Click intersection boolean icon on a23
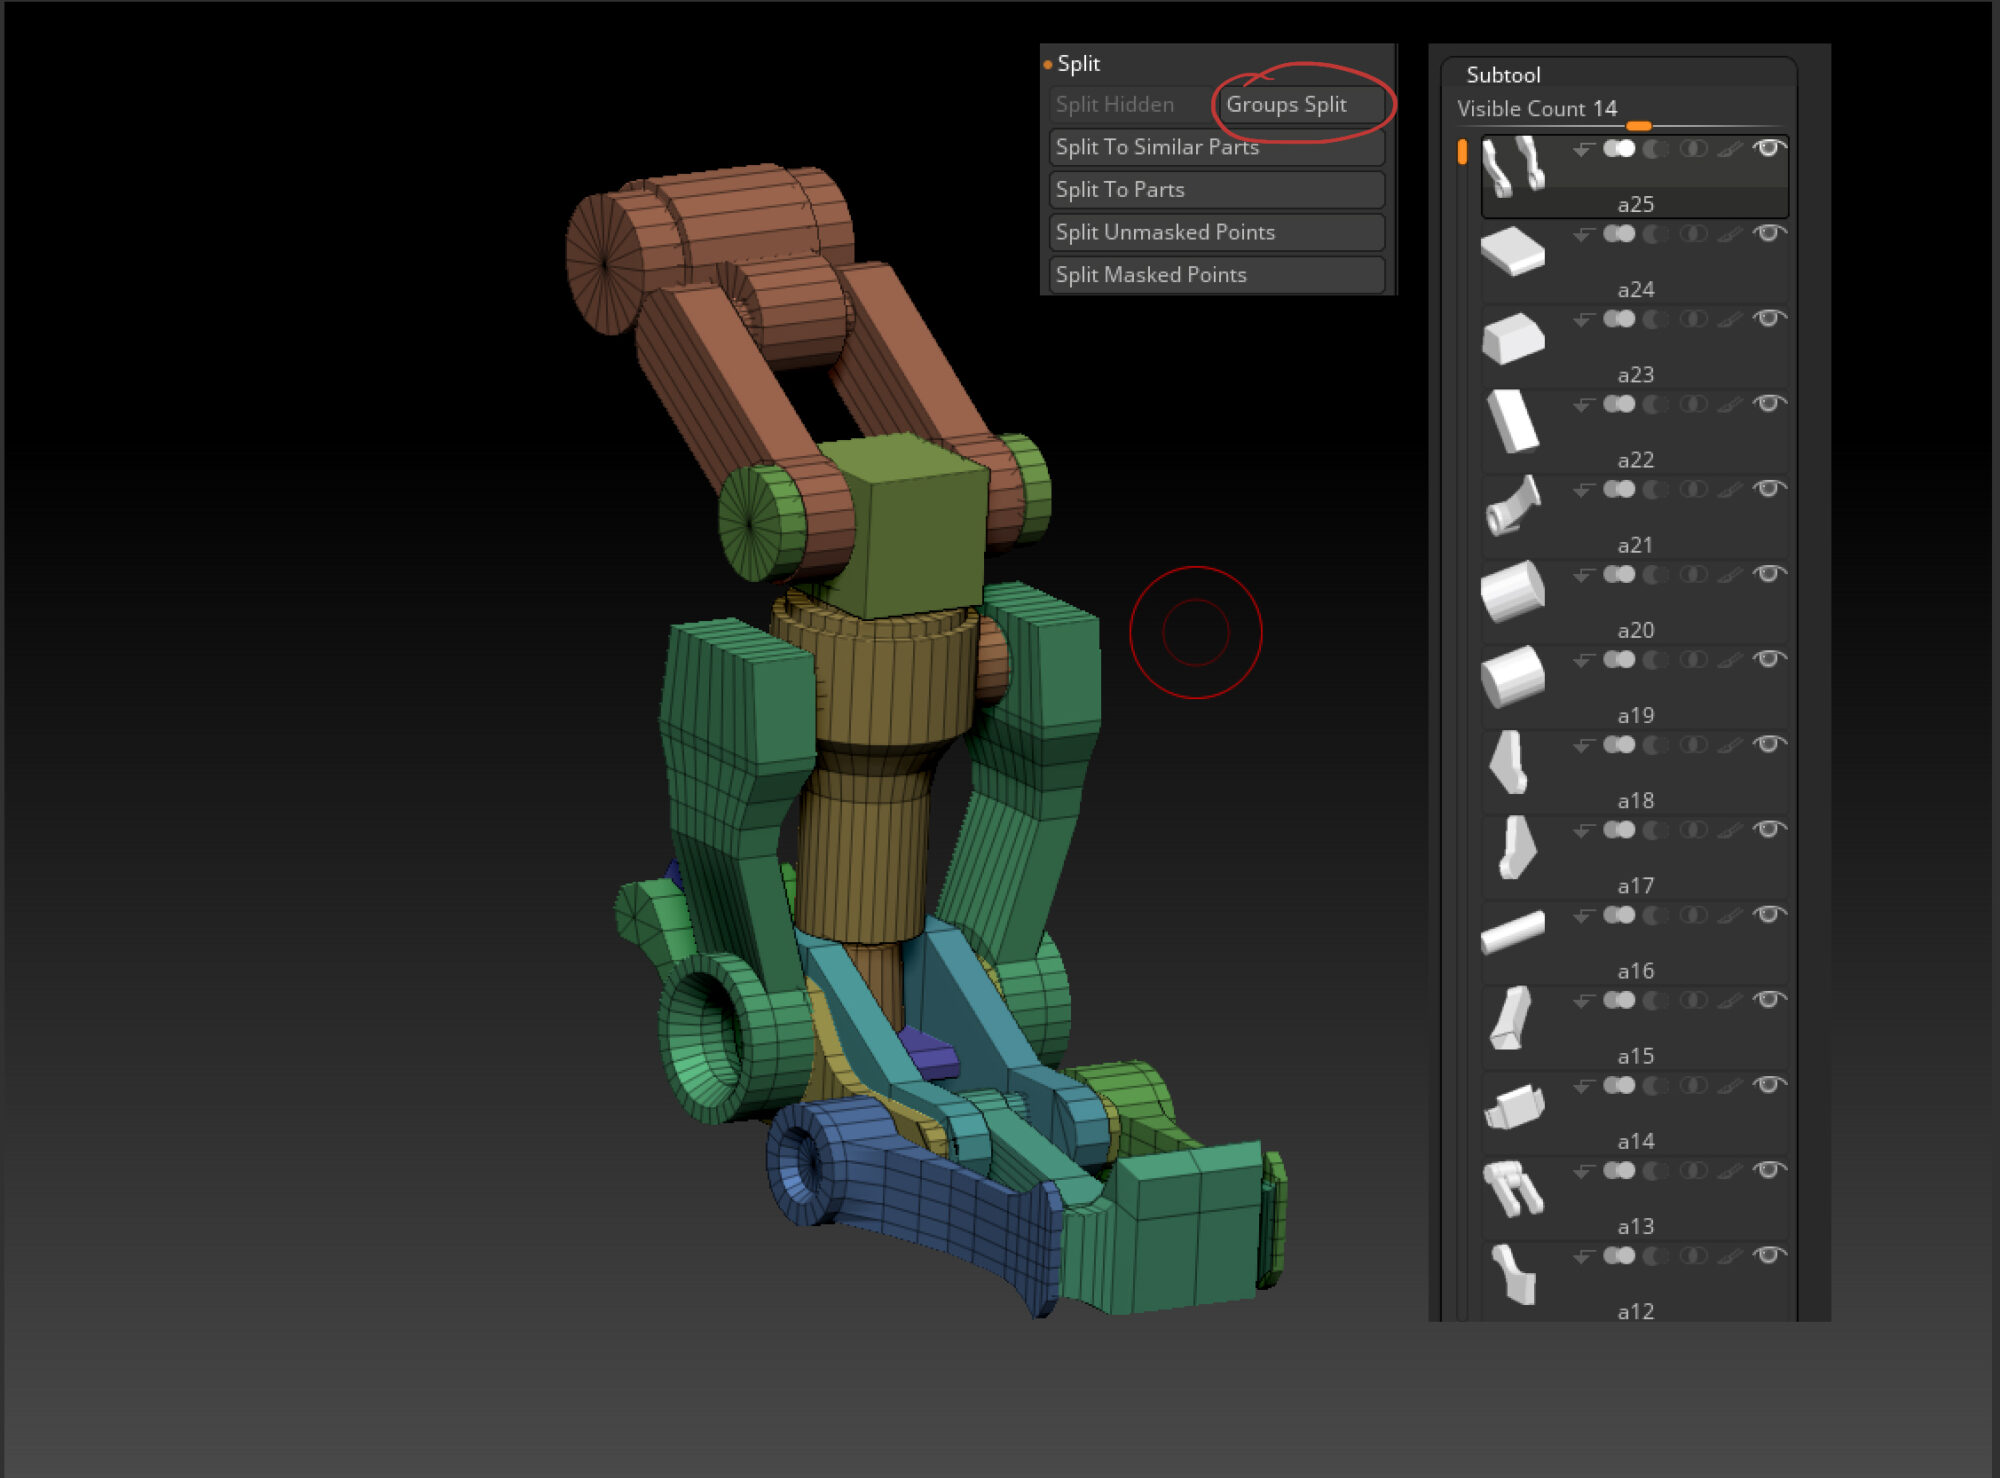Viewport: 2000px width, 1478px height. tap(1693, 319)
